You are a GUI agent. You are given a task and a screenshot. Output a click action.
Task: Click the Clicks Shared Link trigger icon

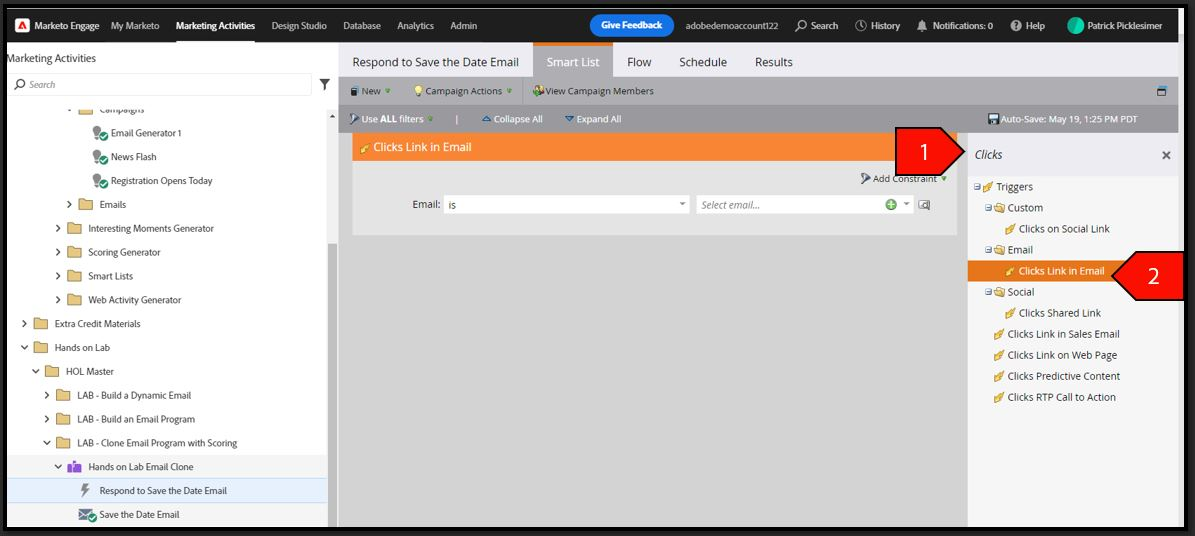[1010, 313]
